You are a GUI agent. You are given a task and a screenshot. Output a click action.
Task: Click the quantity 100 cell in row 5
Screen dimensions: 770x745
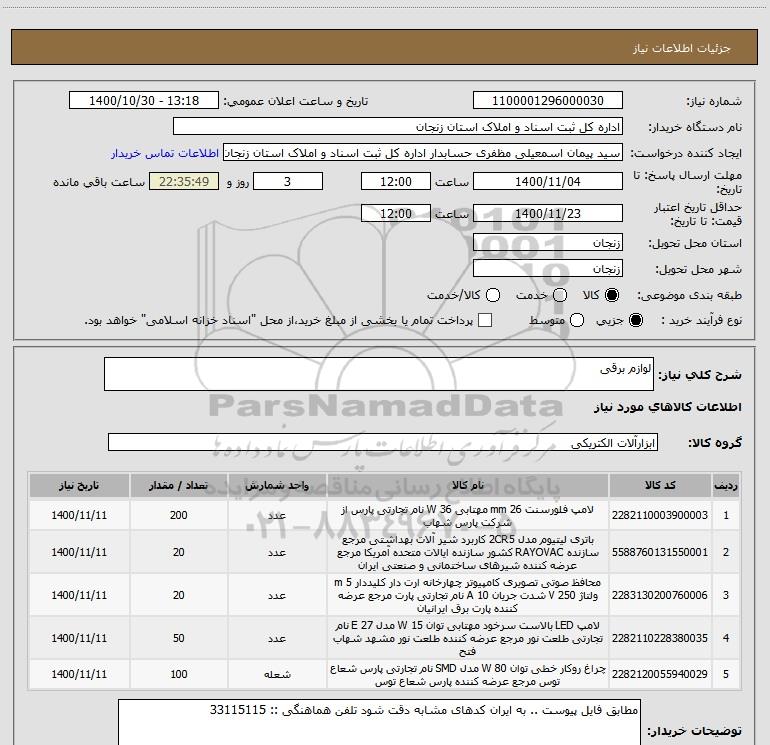tap(179, 674)
